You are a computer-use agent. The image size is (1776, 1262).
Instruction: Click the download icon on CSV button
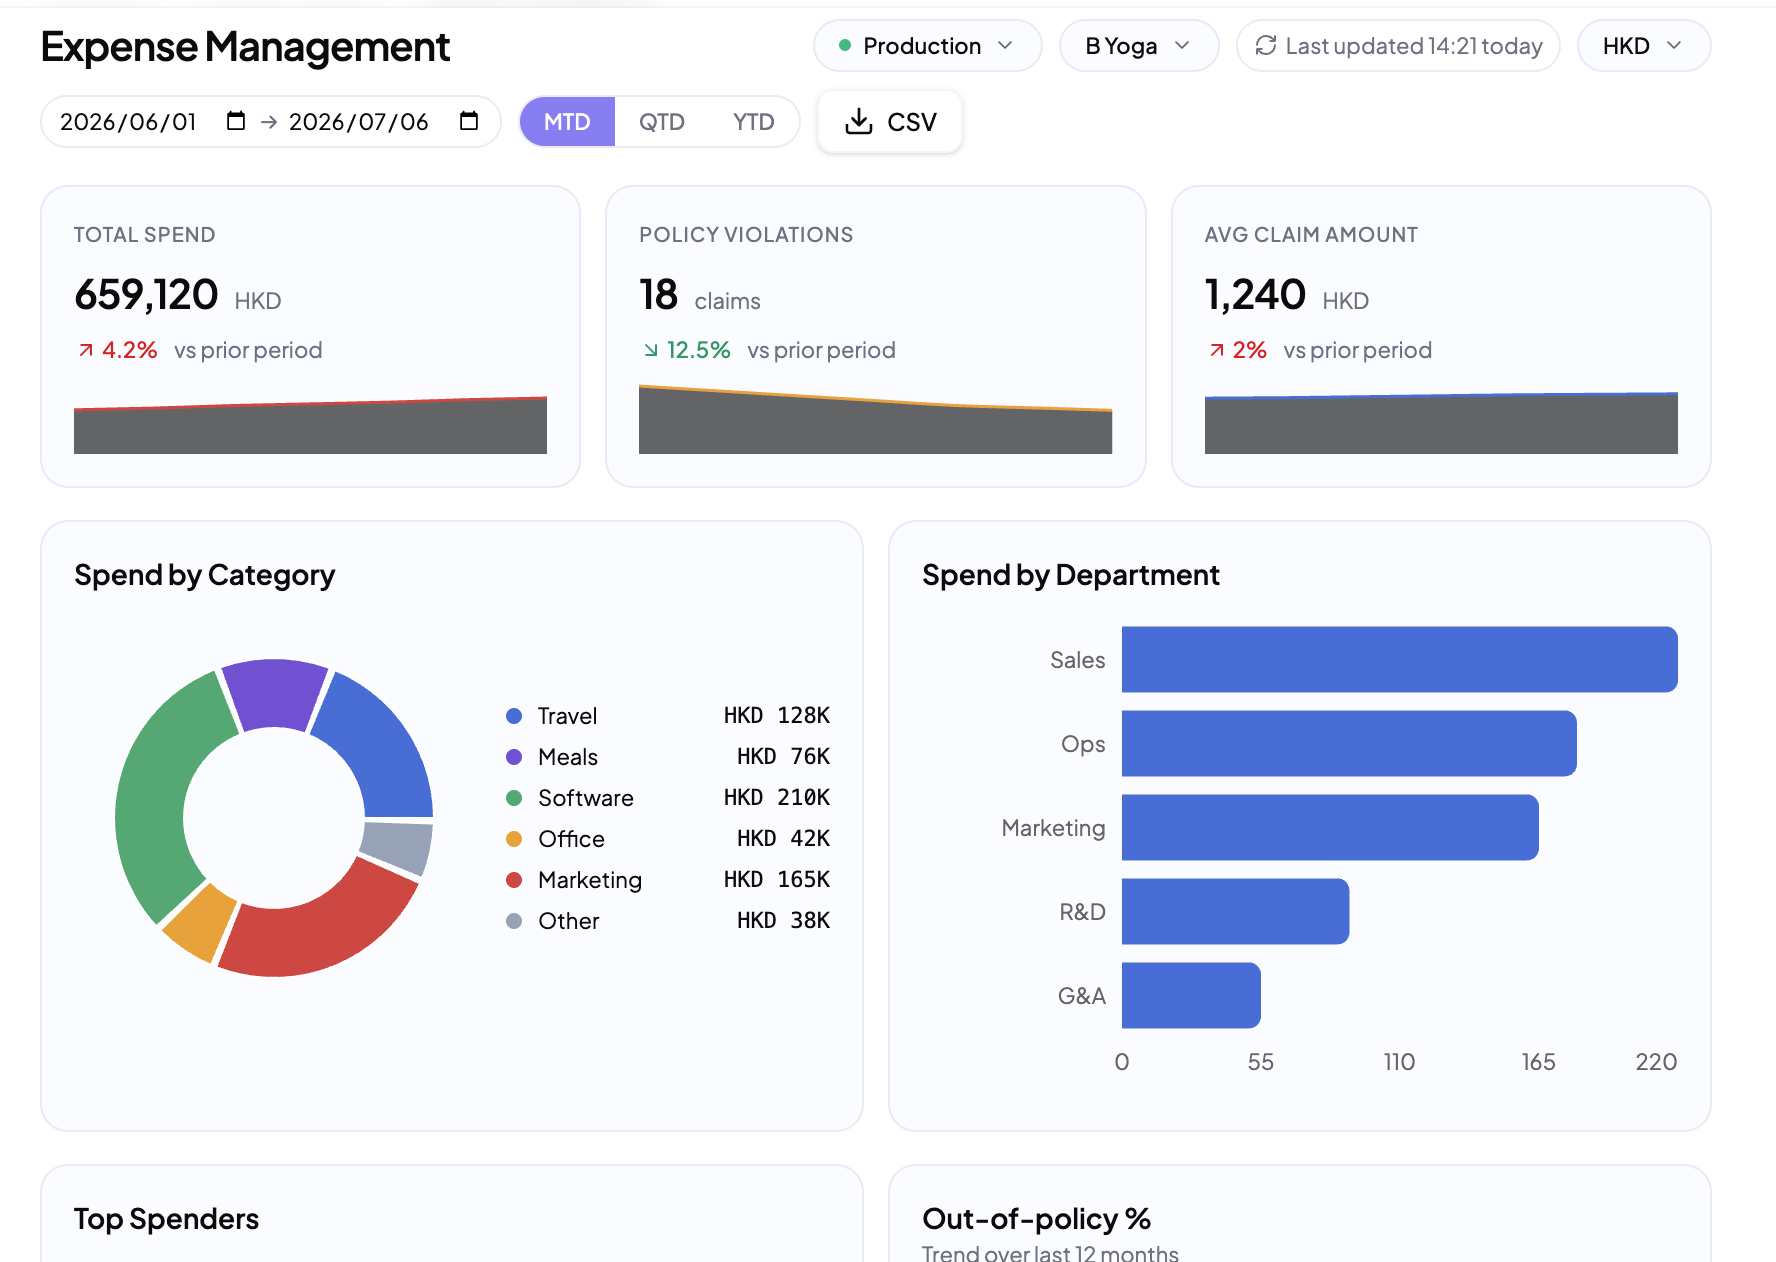coord(859,122)
